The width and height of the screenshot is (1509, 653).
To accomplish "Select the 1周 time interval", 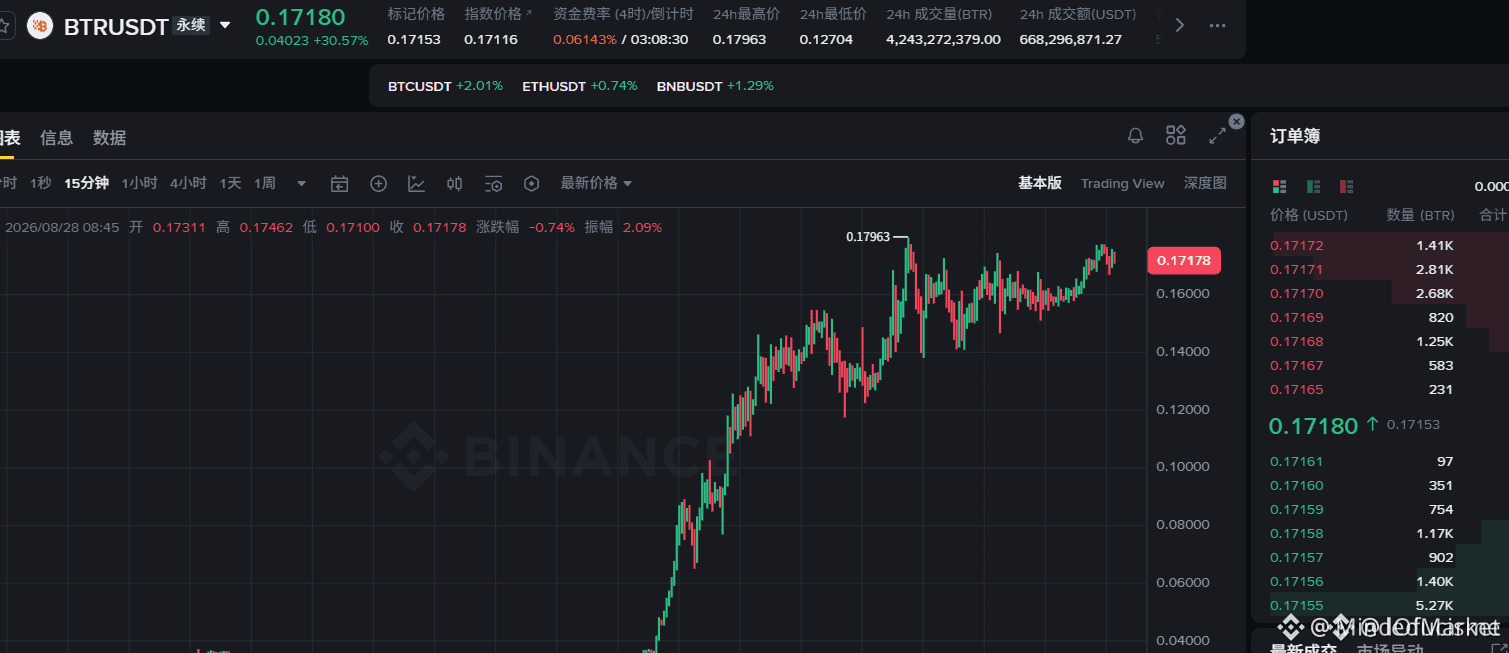I will 265,183.
